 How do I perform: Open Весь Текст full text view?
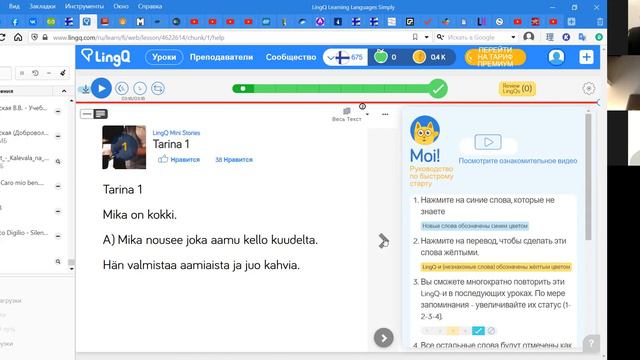point(347,115)
